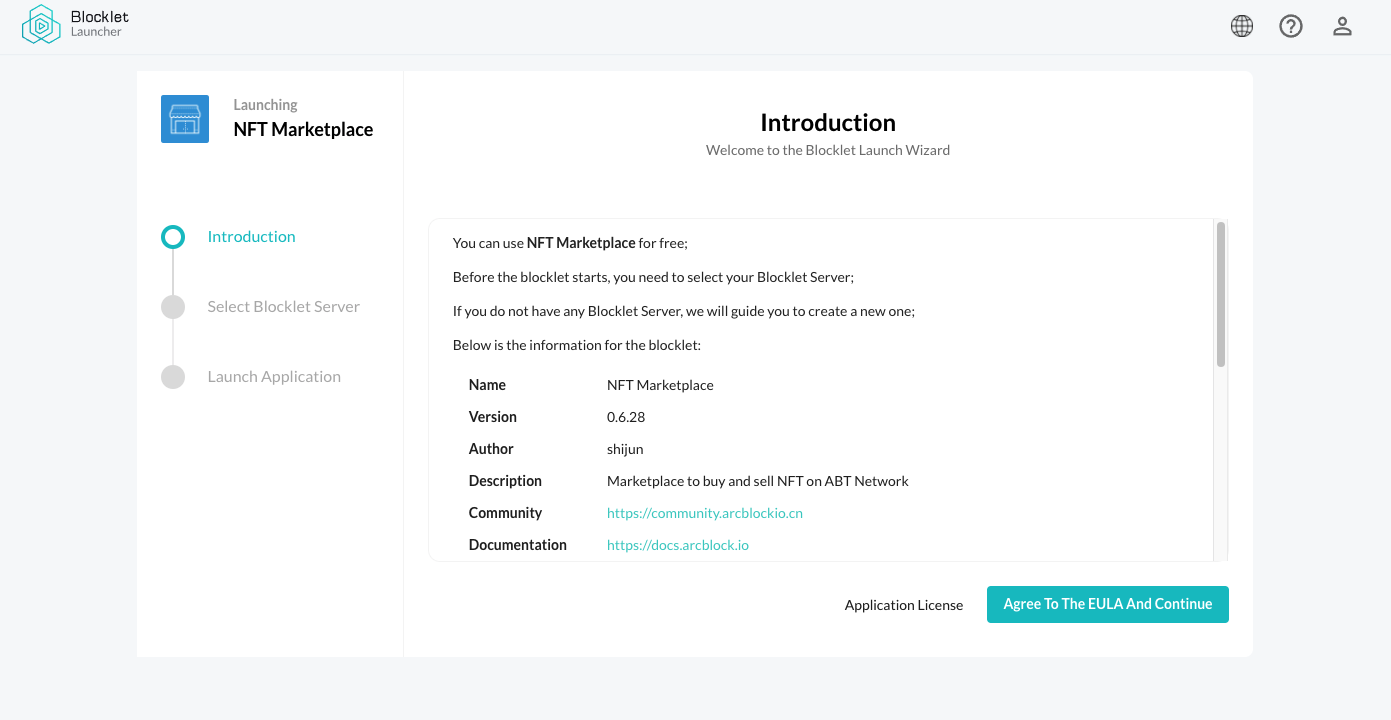Click the Select Blocklet Server step circle

point(173,306)
